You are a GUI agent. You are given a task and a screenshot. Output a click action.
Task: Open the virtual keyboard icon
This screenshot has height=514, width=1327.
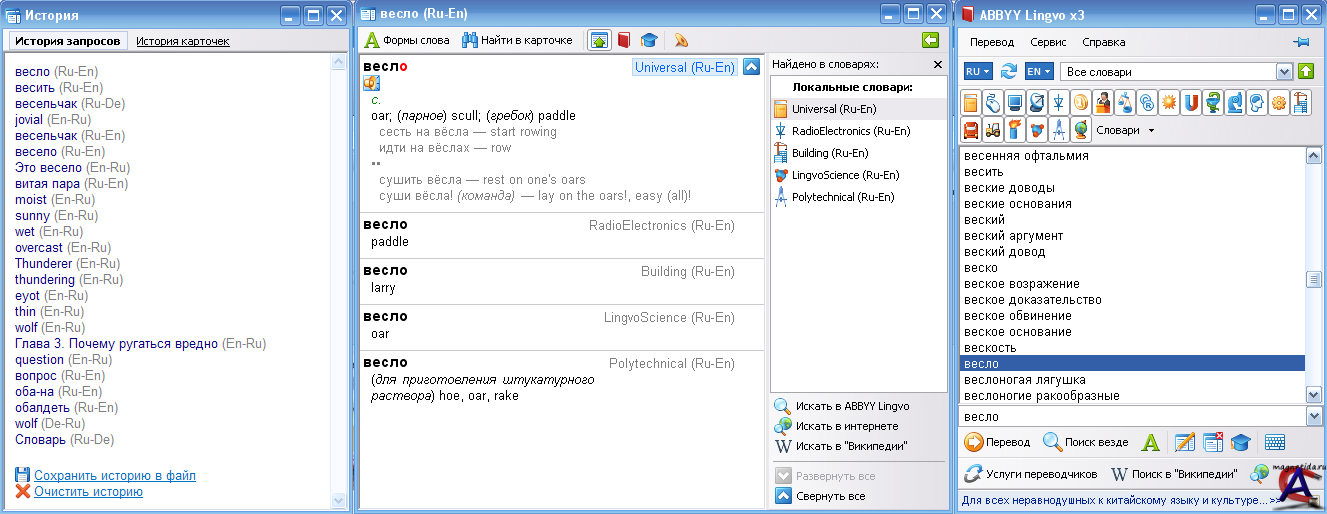1274,442
